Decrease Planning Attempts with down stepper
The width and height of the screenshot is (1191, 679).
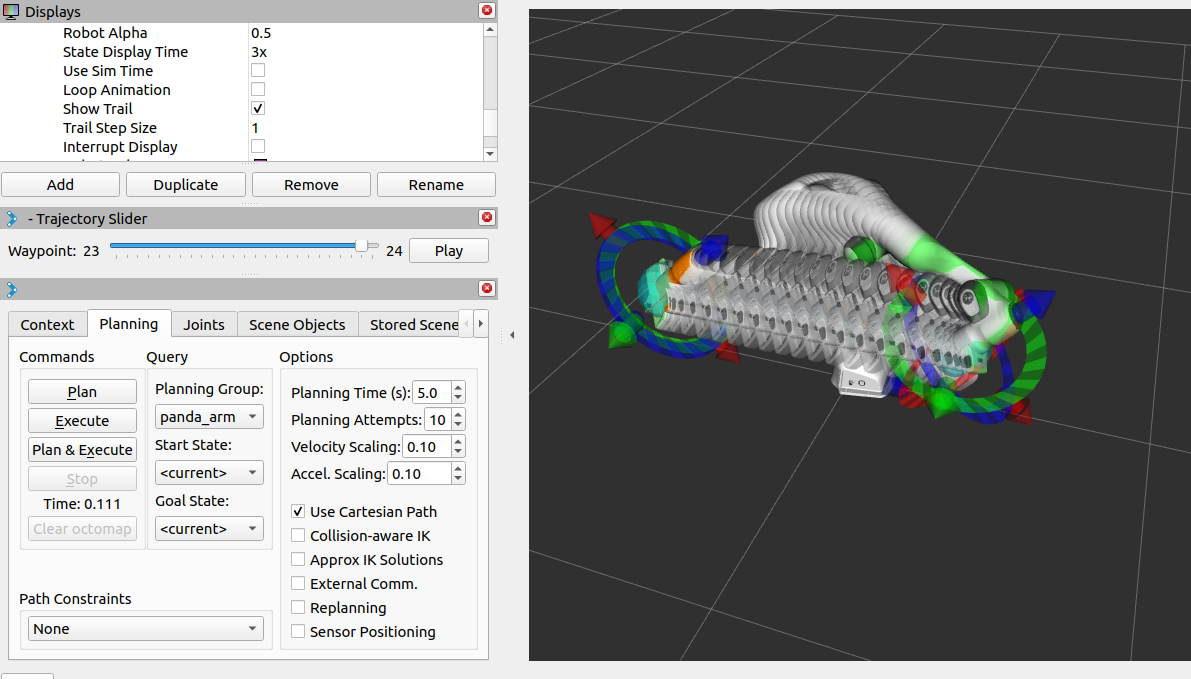pos(458,425)
